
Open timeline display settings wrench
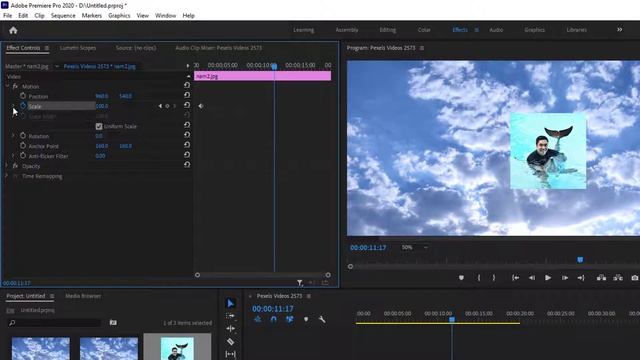(322, 320)
